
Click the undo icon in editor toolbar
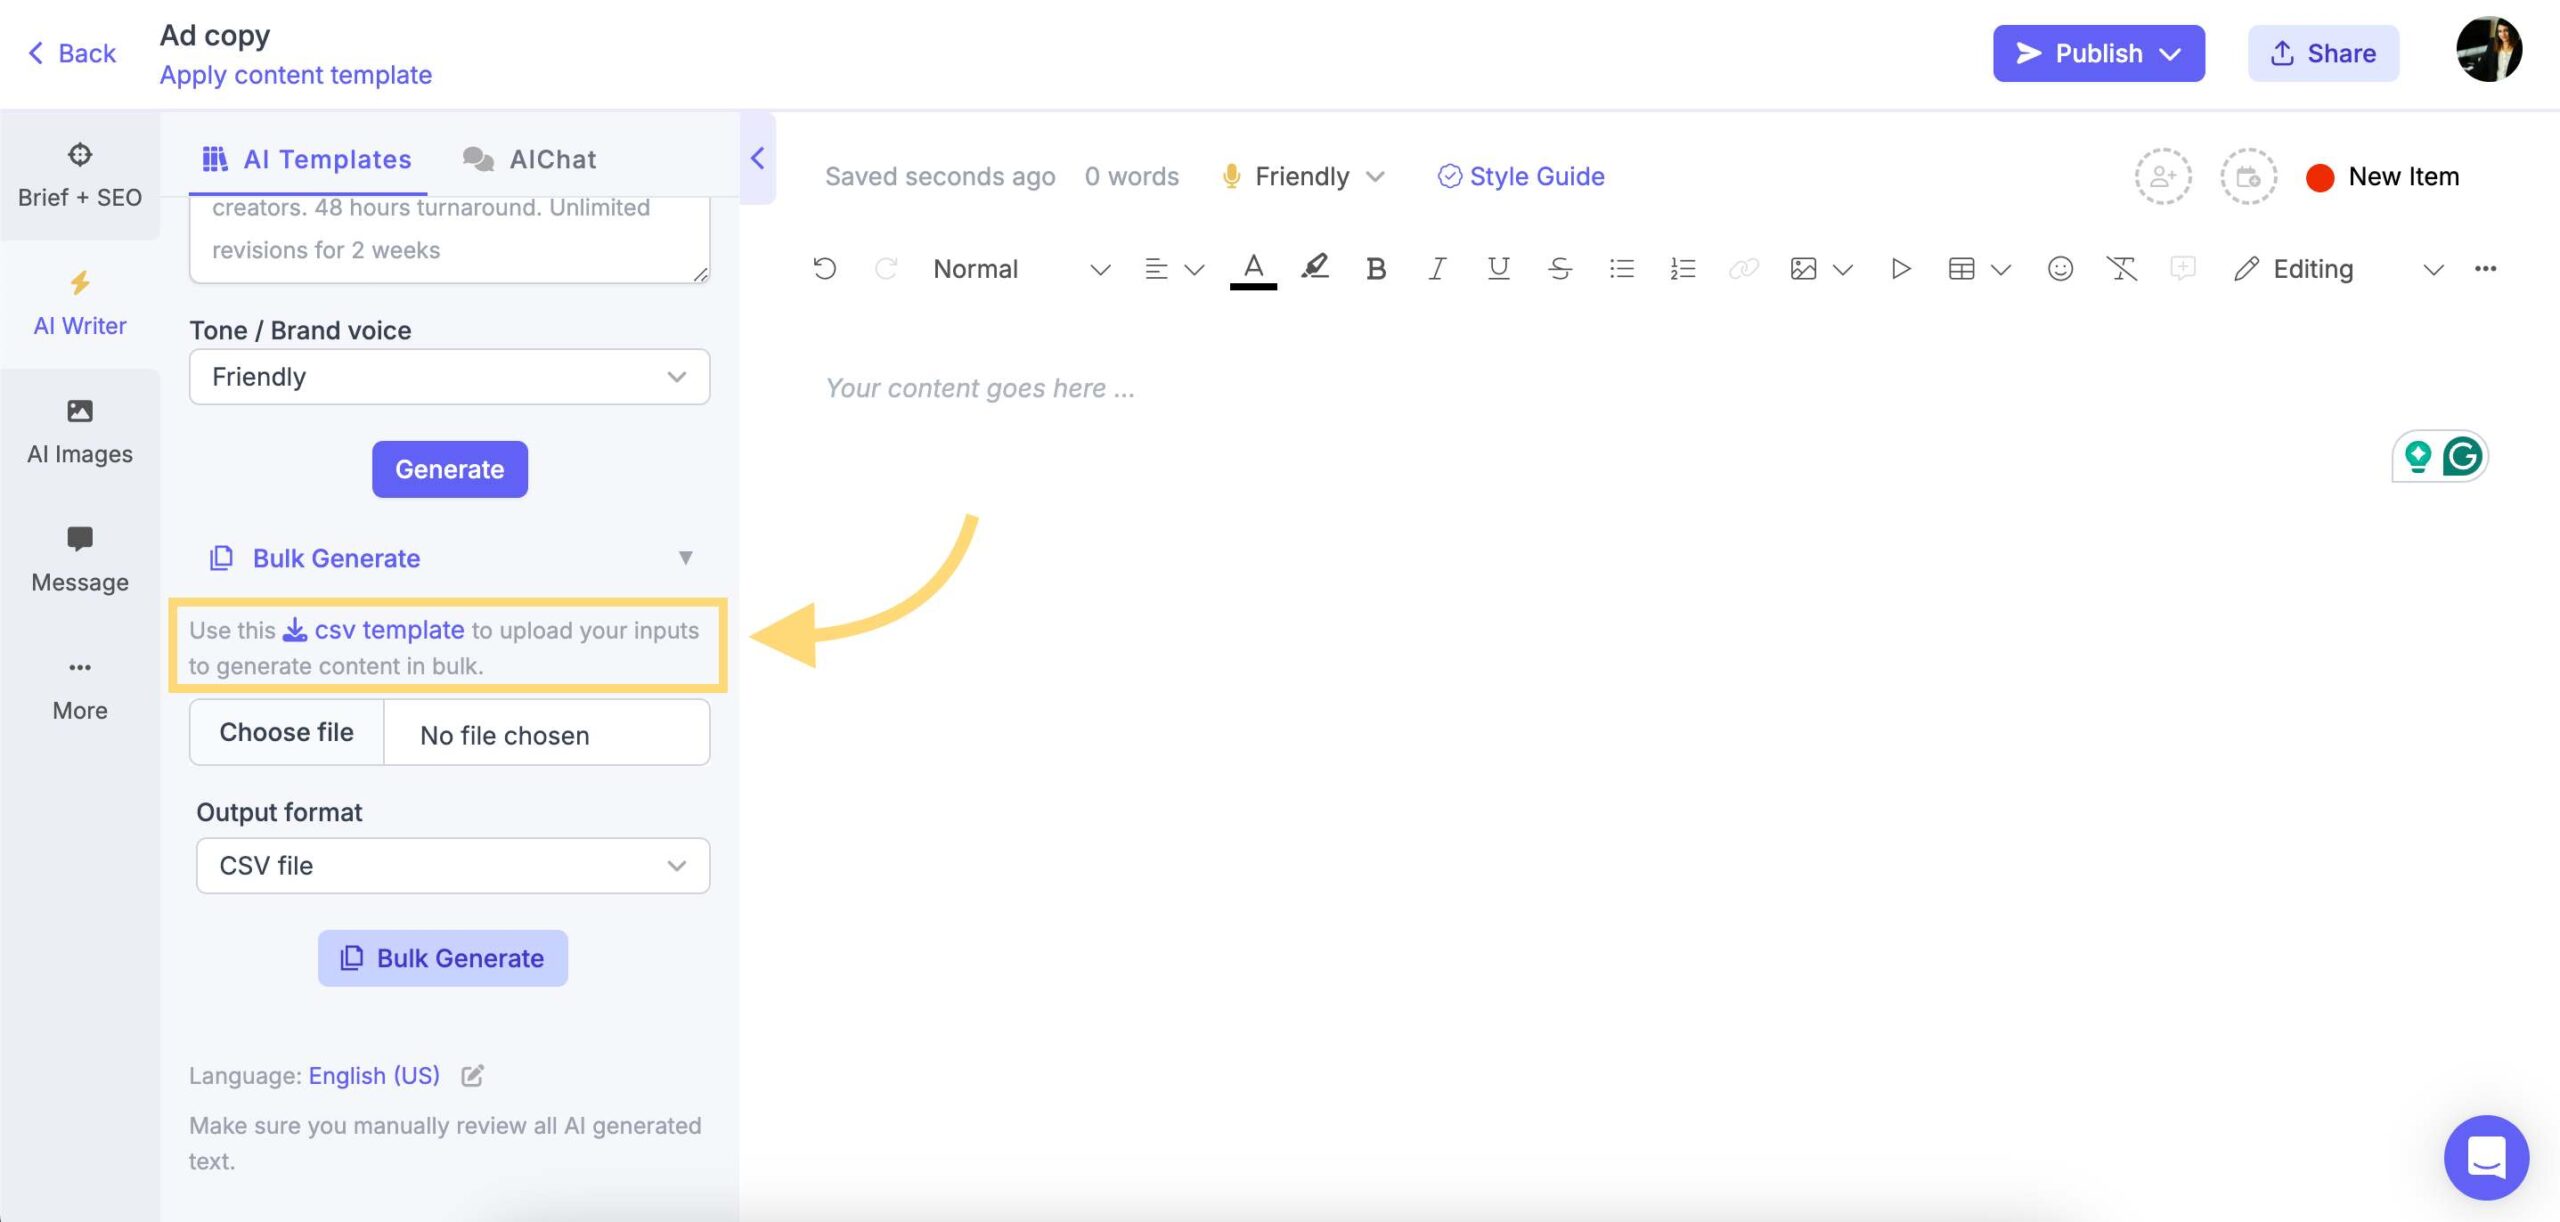click(x=824, y=268)
